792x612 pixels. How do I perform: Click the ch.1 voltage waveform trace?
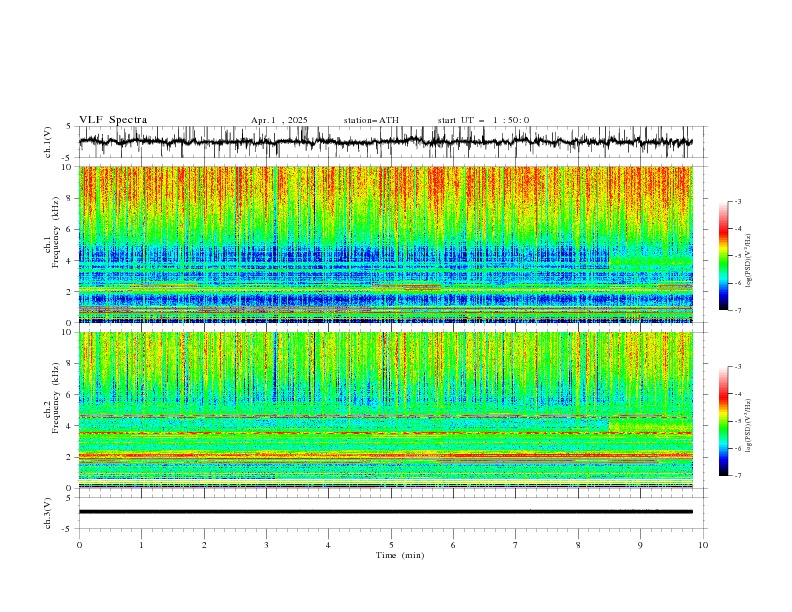pos(385,141)
